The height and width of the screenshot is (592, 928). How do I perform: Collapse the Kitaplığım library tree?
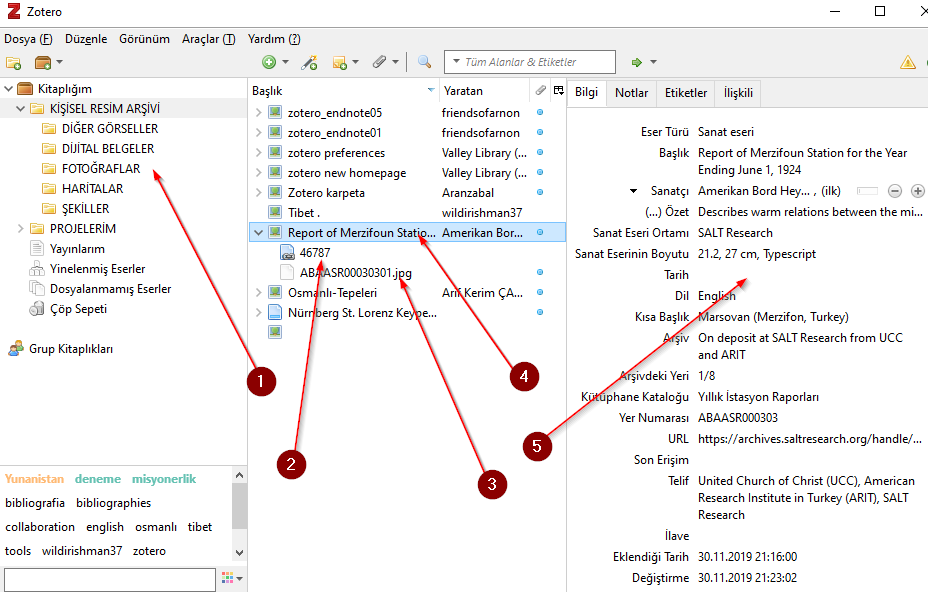click(8, 89)
